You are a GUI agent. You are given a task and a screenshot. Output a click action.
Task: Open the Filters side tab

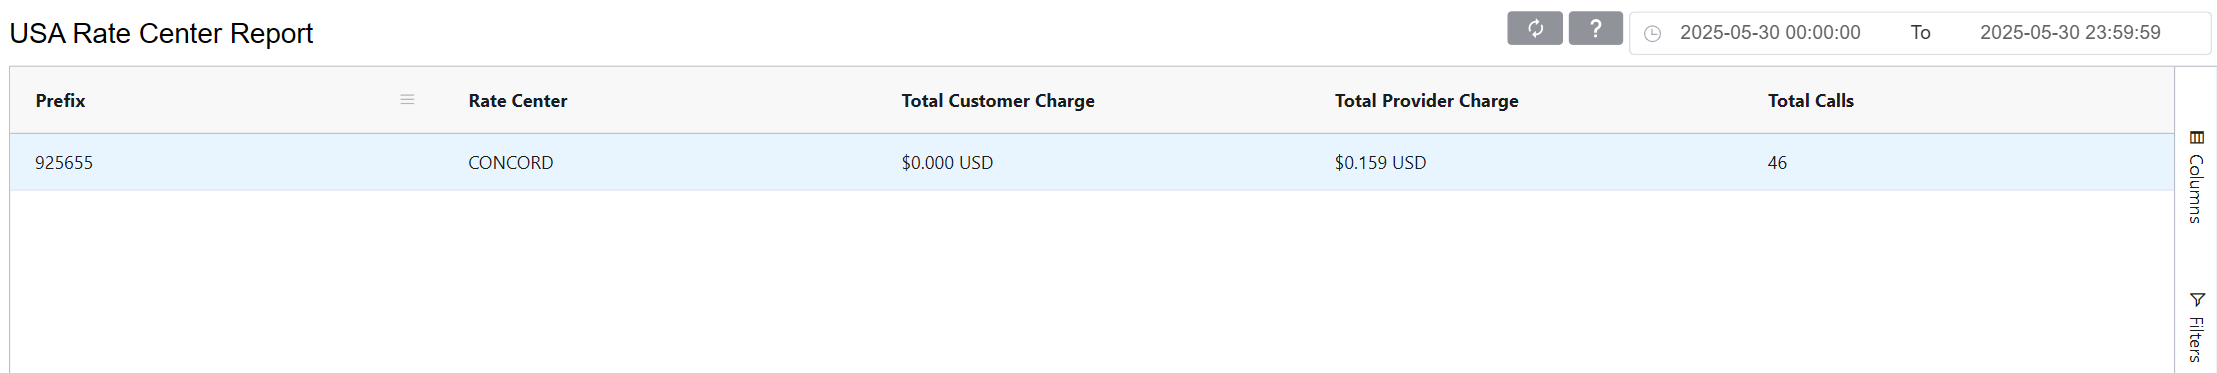click(x=2196, y=328)
